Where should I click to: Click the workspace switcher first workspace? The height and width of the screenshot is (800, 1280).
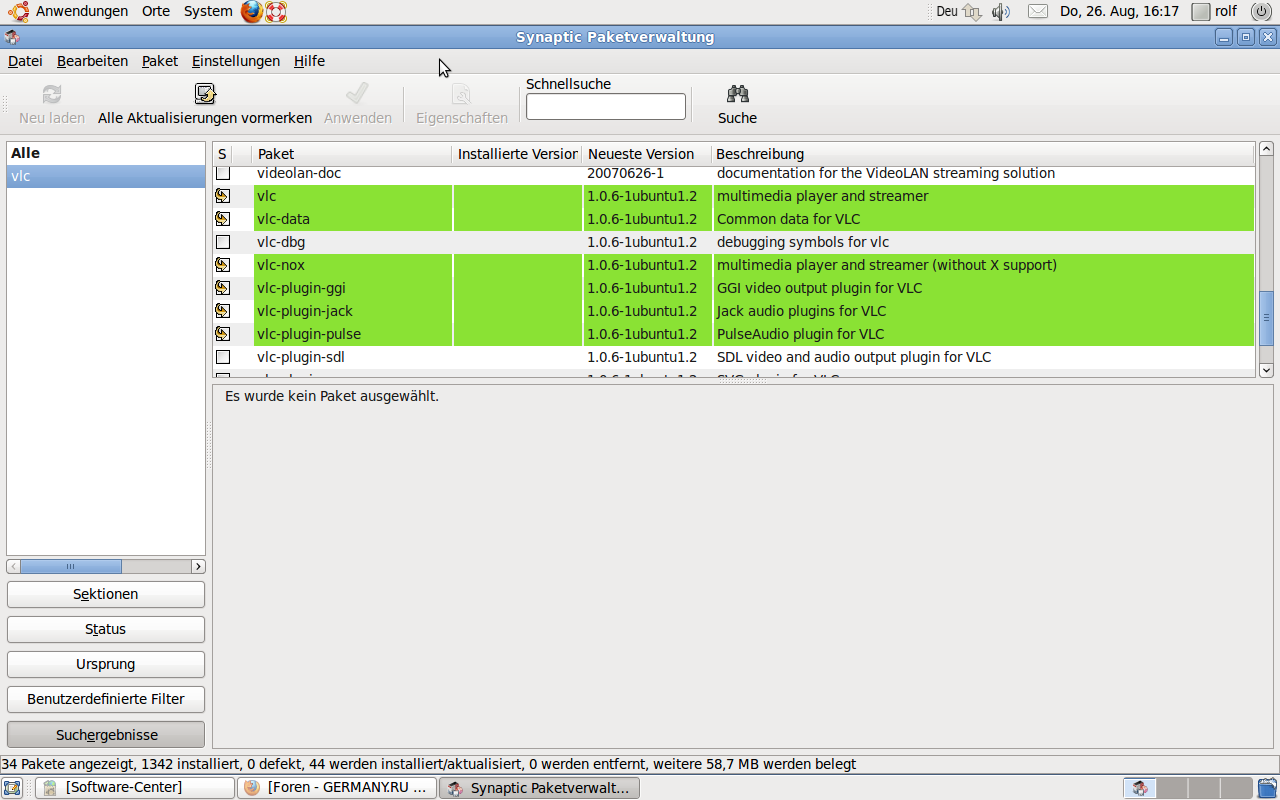(x=1140, y=788)
